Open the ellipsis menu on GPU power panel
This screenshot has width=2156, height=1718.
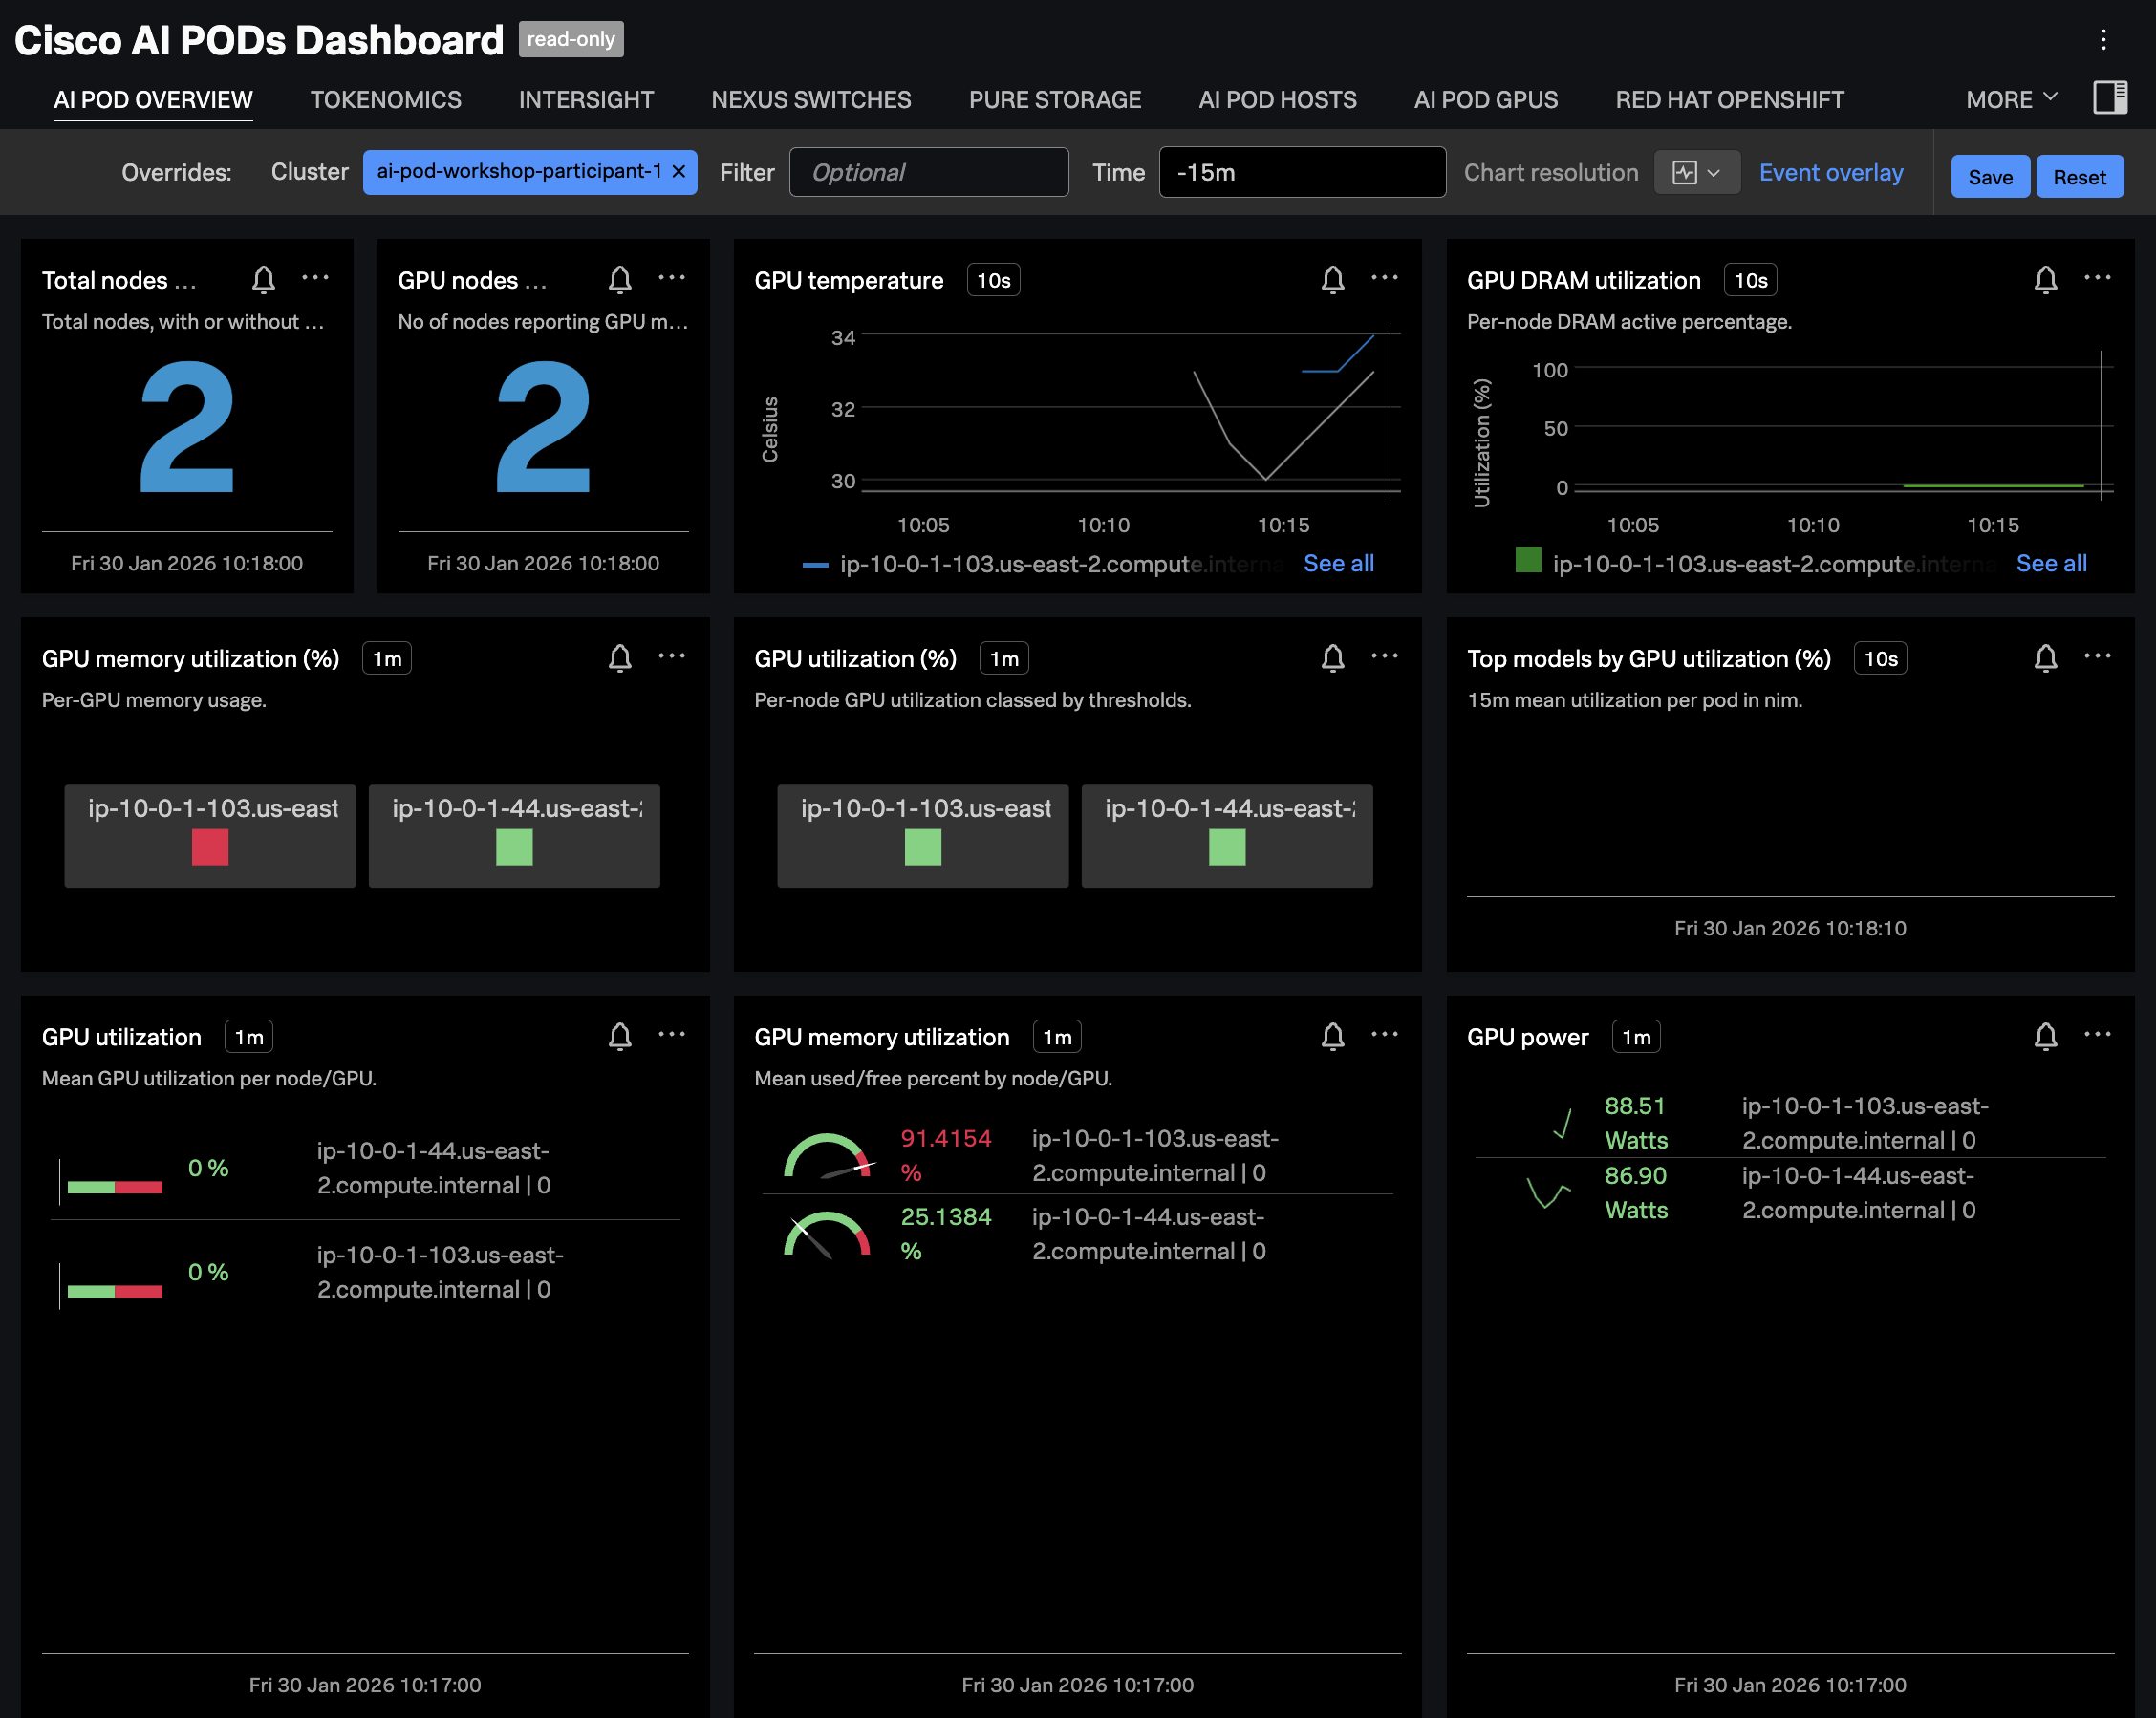click(2097, 1036)
